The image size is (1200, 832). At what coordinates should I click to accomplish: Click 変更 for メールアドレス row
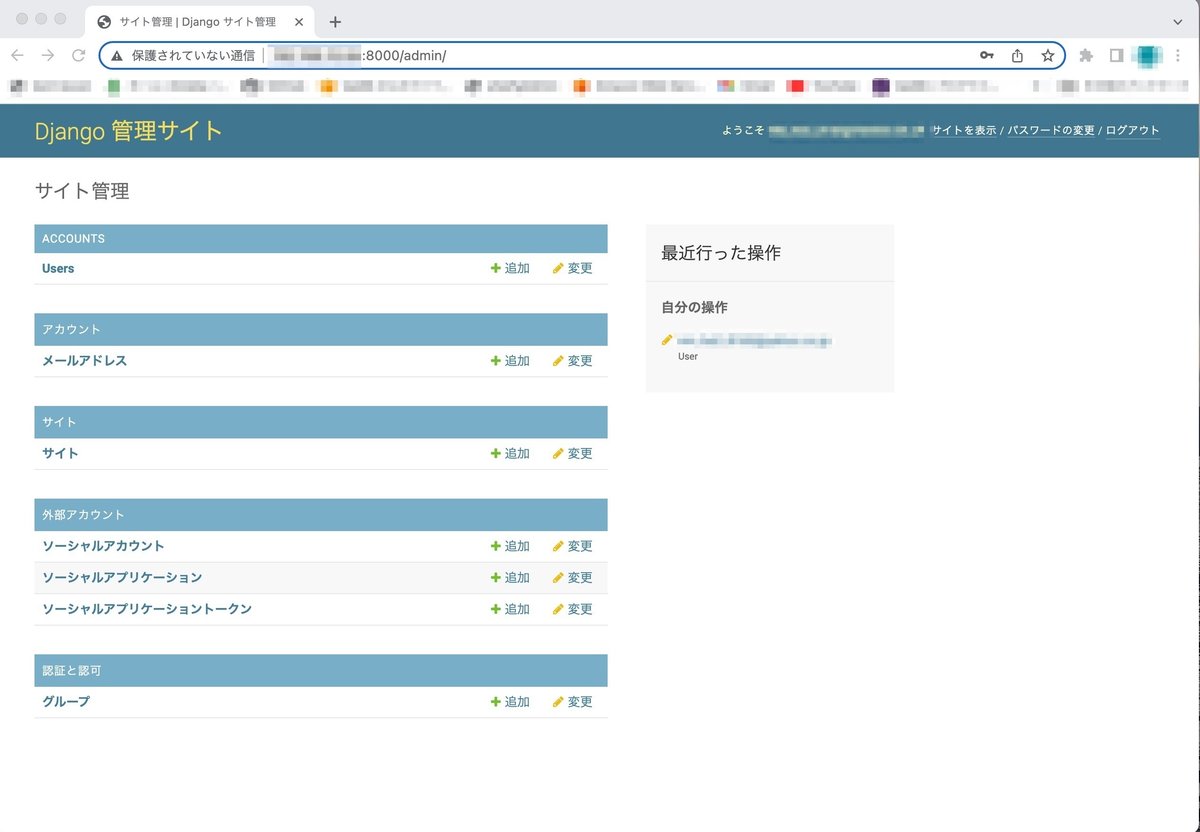pyautogui.click(x=572, y=361)
